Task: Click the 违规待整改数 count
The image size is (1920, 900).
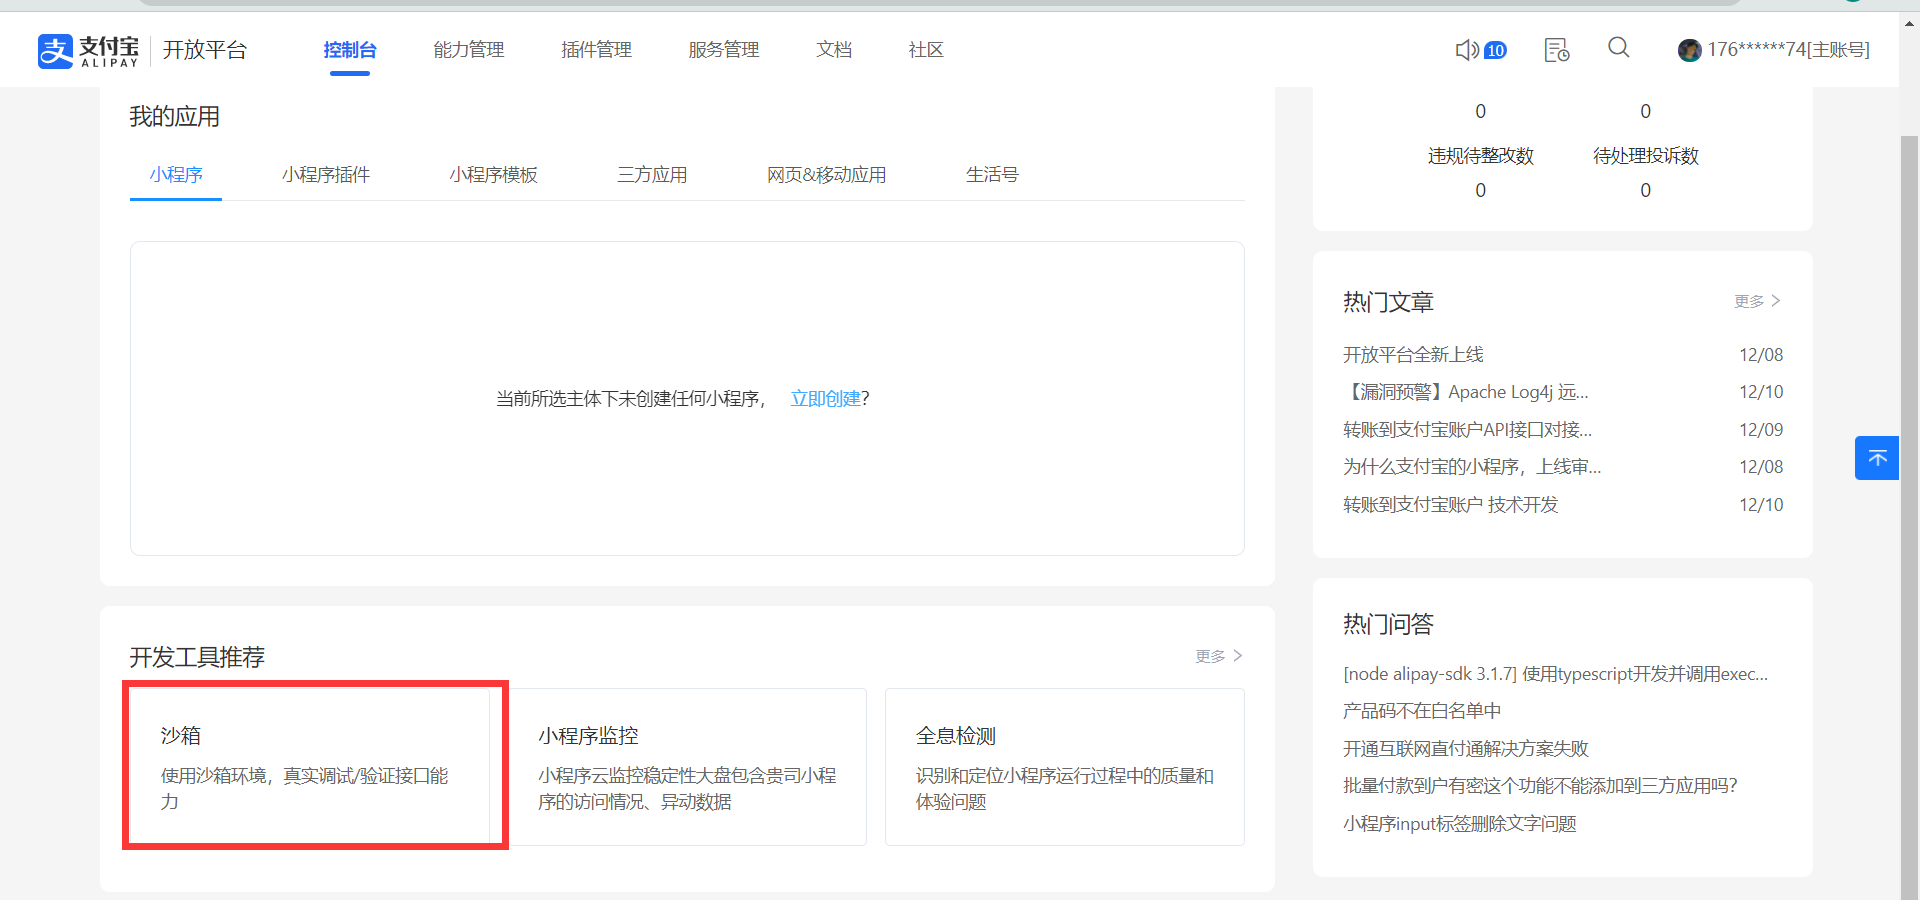Action: [1480, 190]
